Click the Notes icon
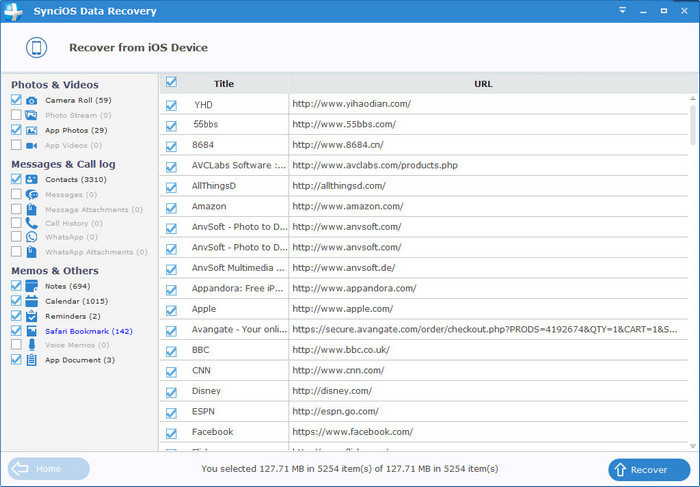The image size is (700, 487). 31,286
